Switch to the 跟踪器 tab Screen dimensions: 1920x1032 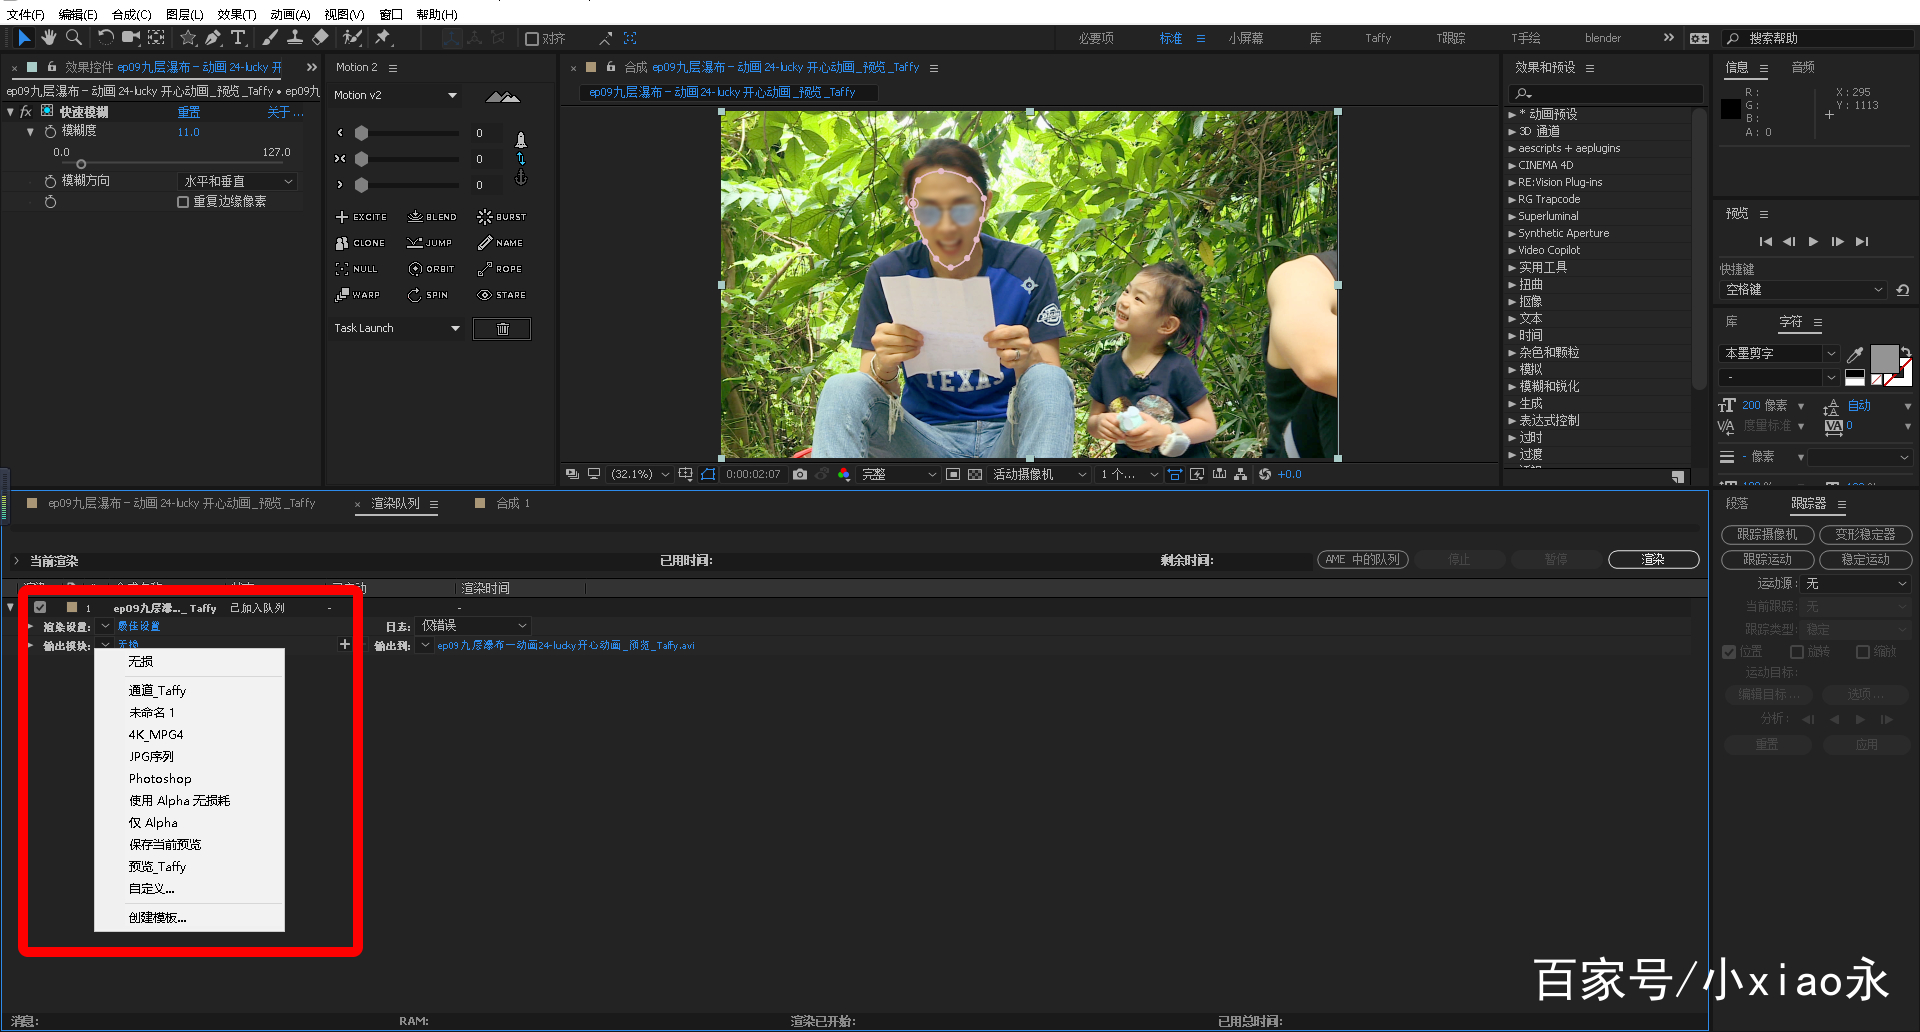click(x=1809, y=503)
